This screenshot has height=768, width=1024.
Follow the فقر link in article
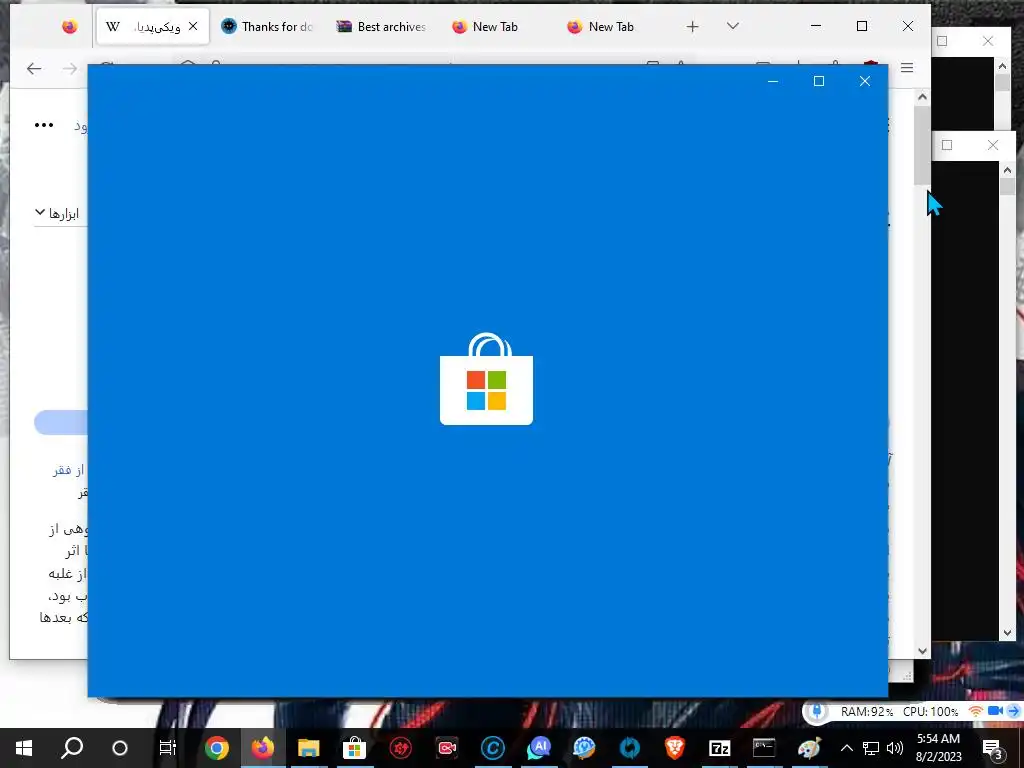coord(62,470)
